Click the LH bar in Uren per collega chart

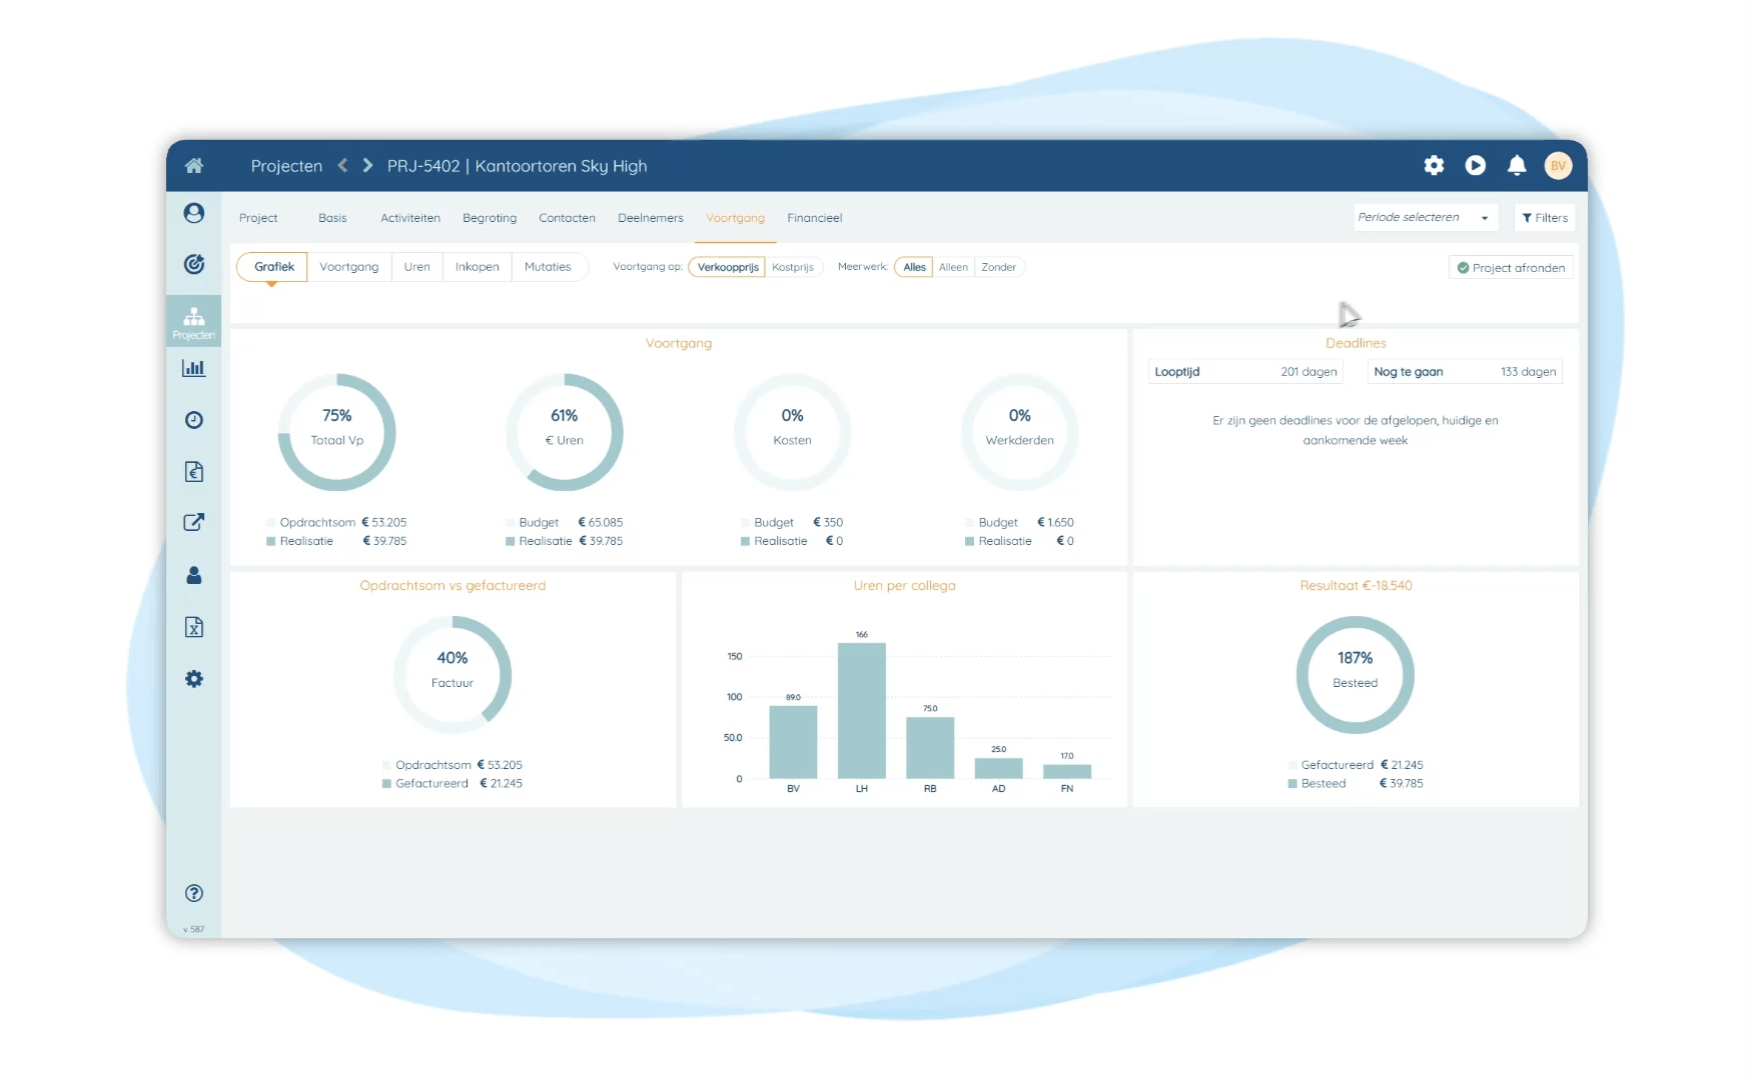click(x=861, y=710)
